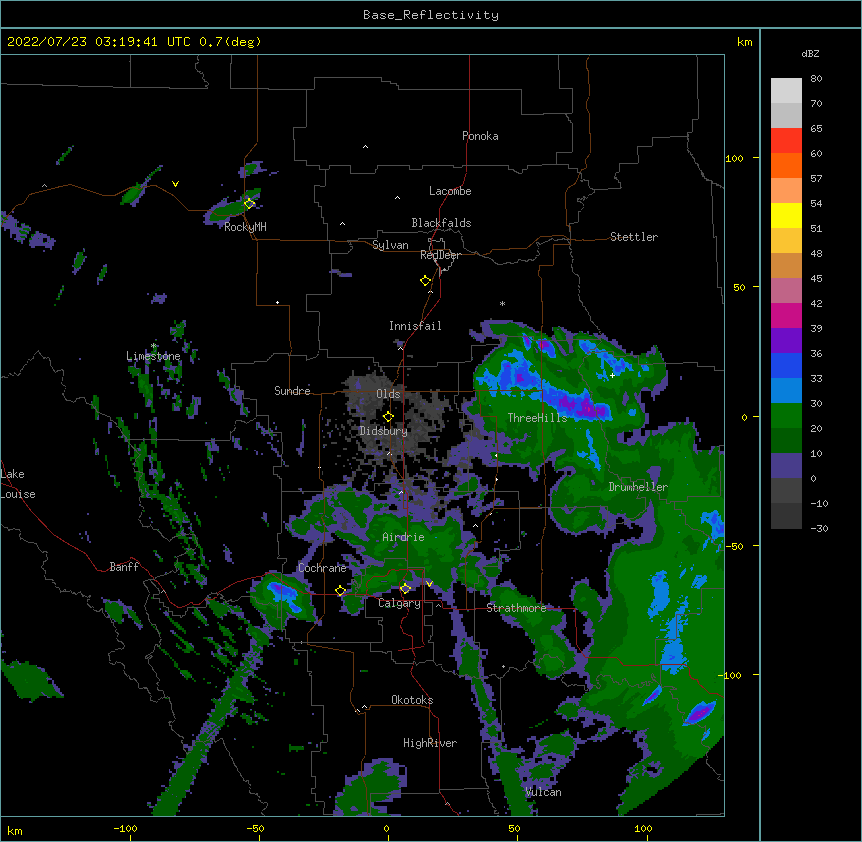Image resolution: width=862 pixels, height=842 pixels.
Task: Click the Banff label
Action: point(124,567)
